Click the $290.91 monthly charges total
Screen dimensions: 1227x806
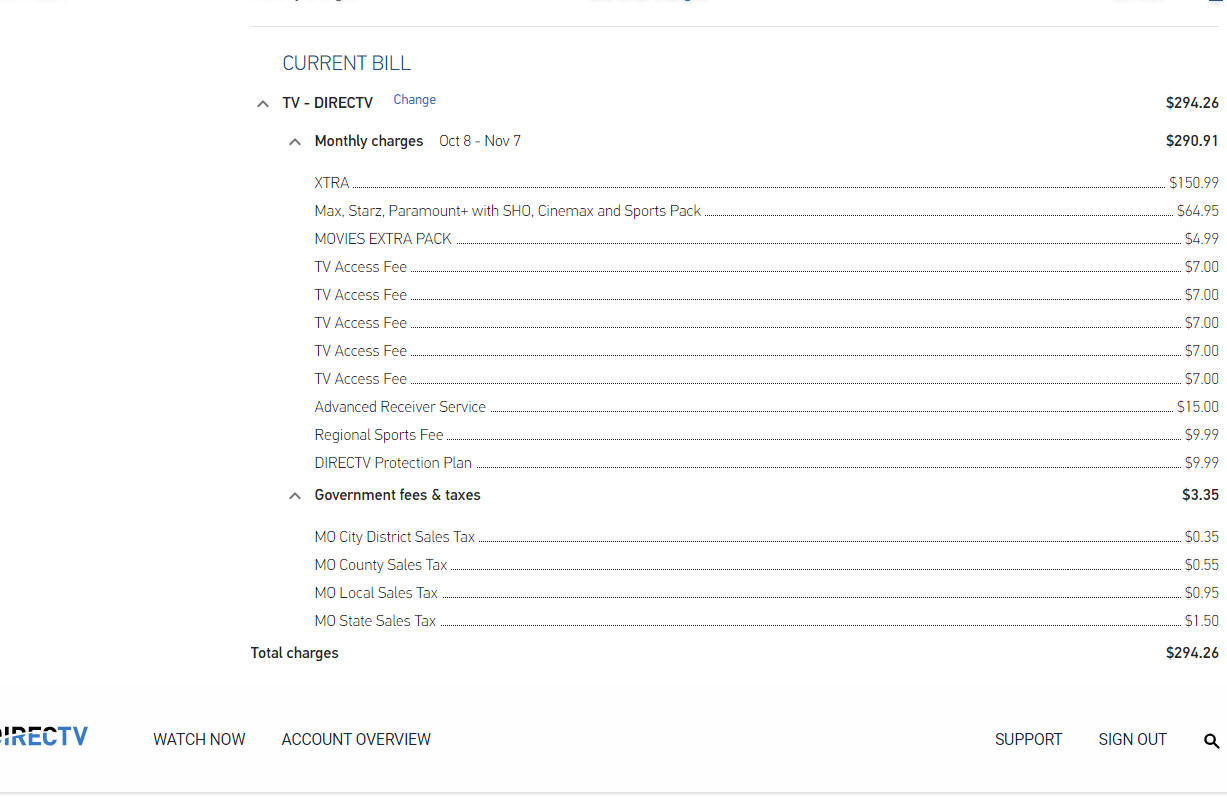click(x=1192, y=141)
